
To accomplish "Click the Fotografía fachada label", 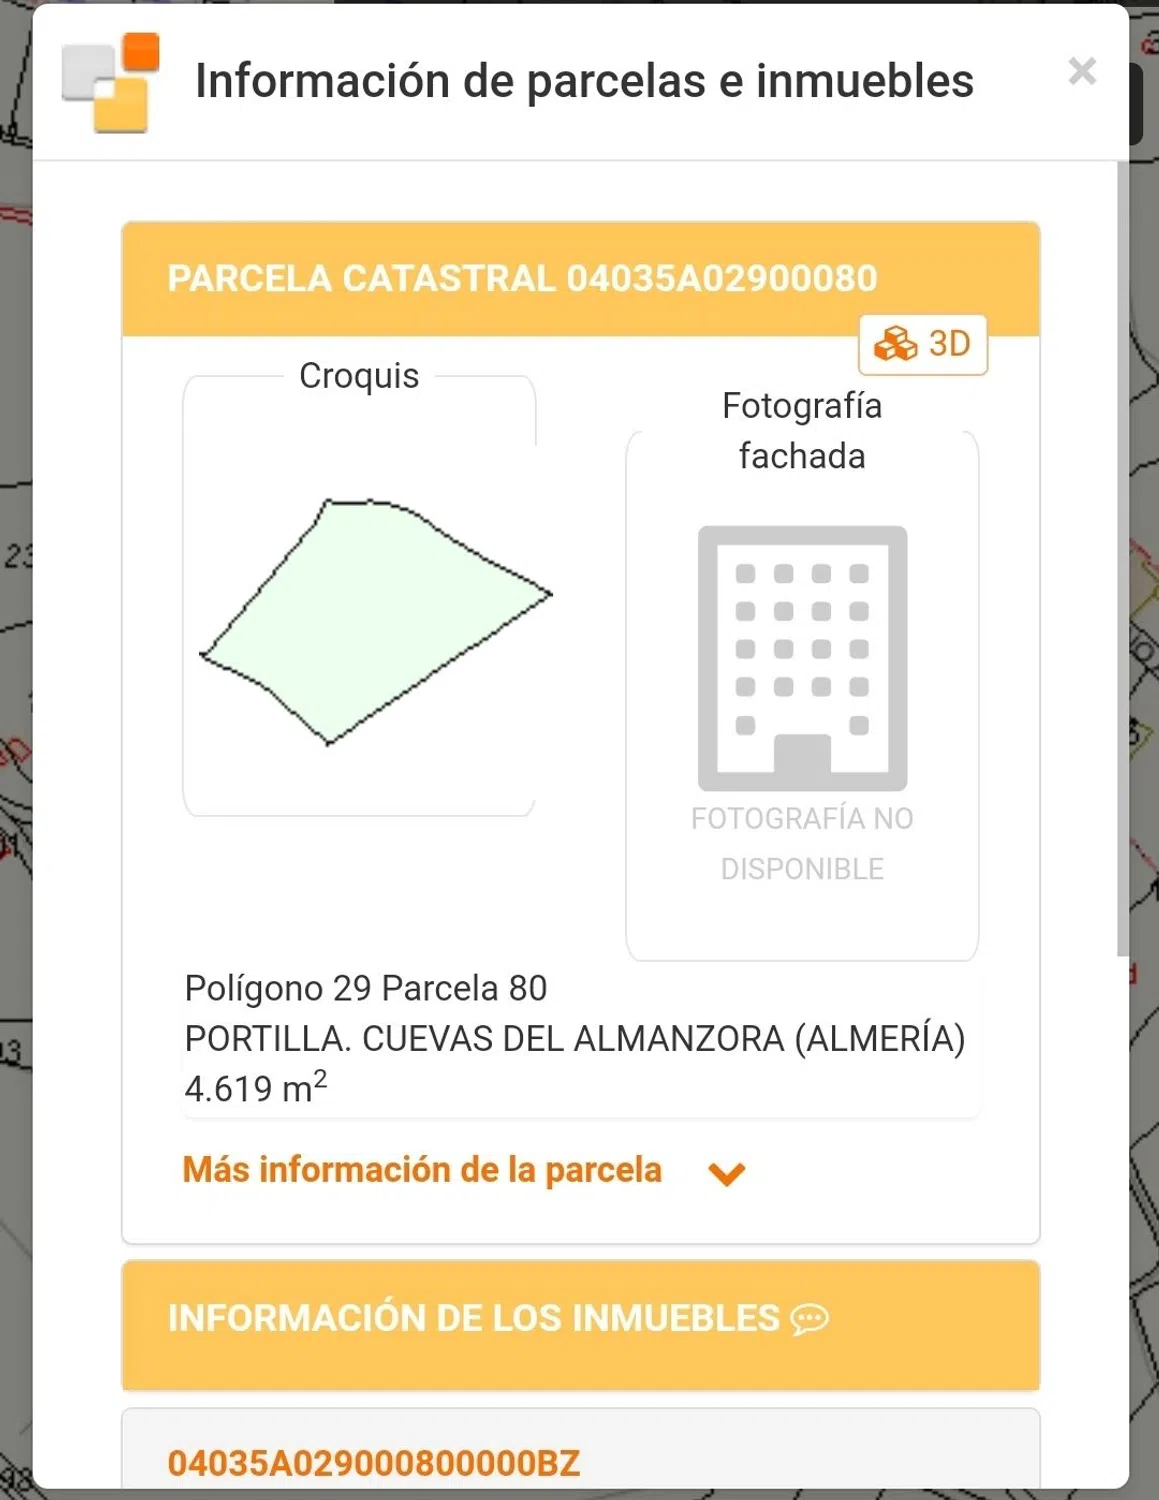I will pyautogui.click(x=802, y=431).
